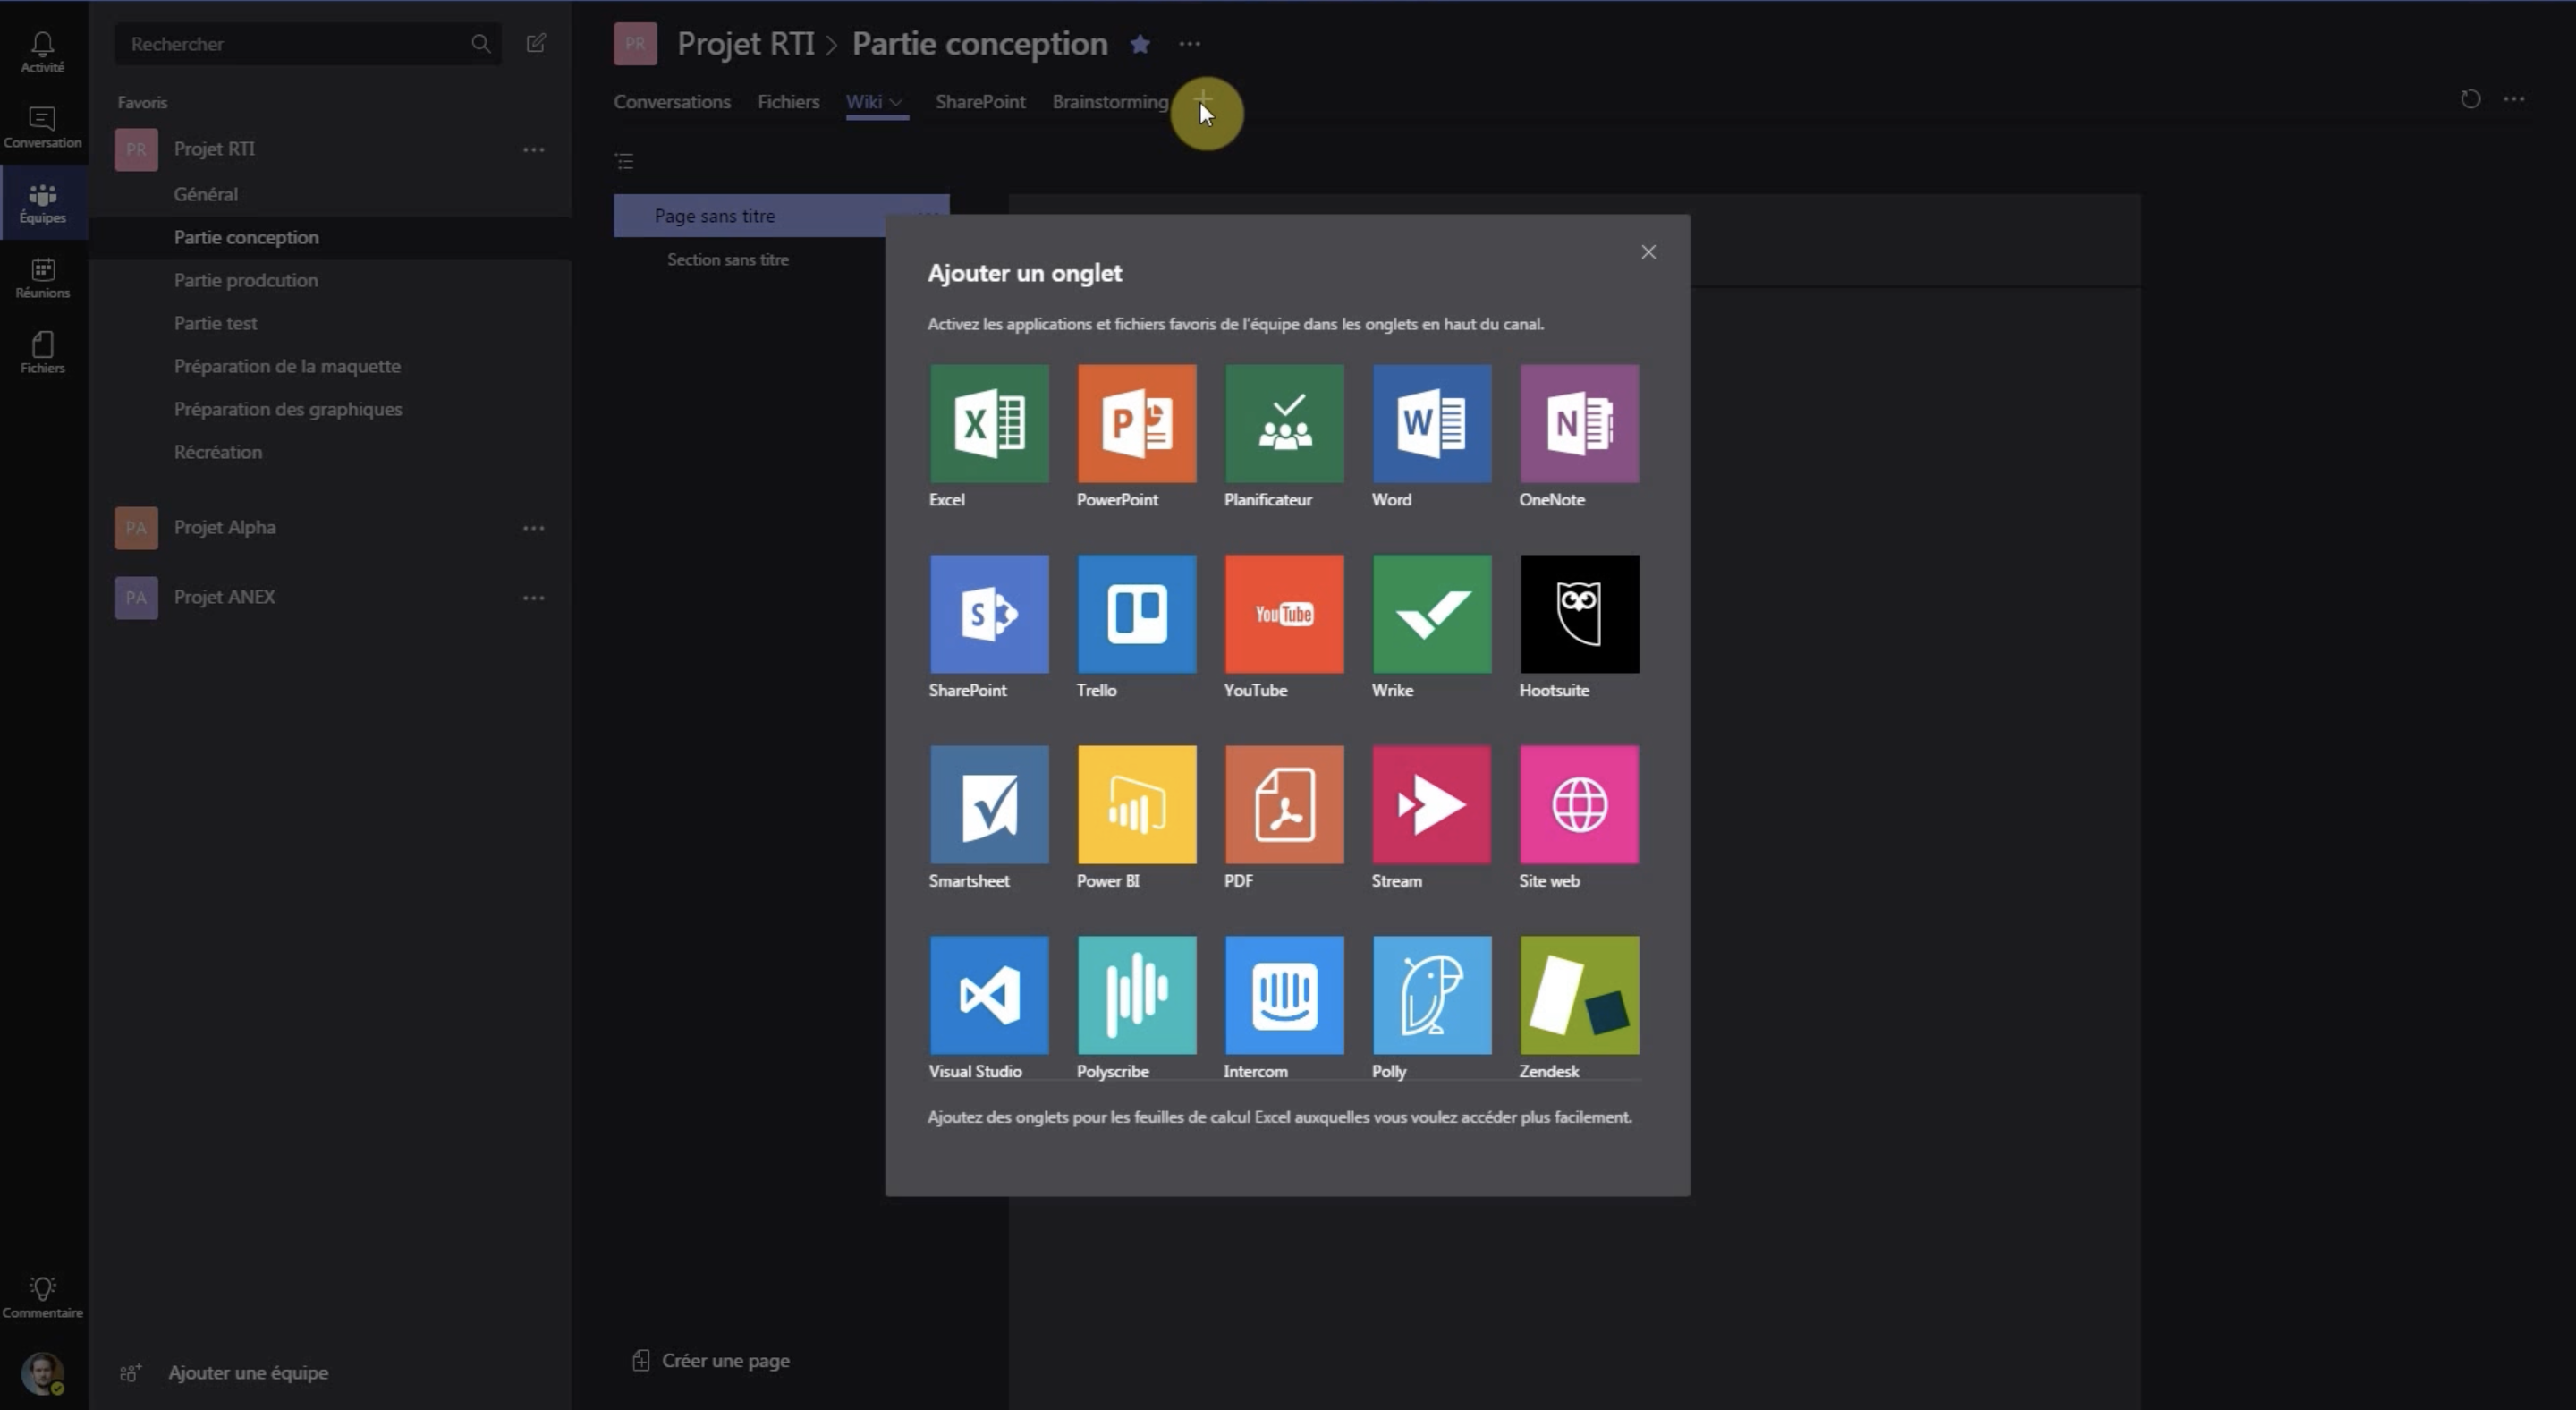Image resolution: width=2576 pixels, height=1410 pixels.
Task: Select the Polyscribe app tile
Action: click(1137, 995)
